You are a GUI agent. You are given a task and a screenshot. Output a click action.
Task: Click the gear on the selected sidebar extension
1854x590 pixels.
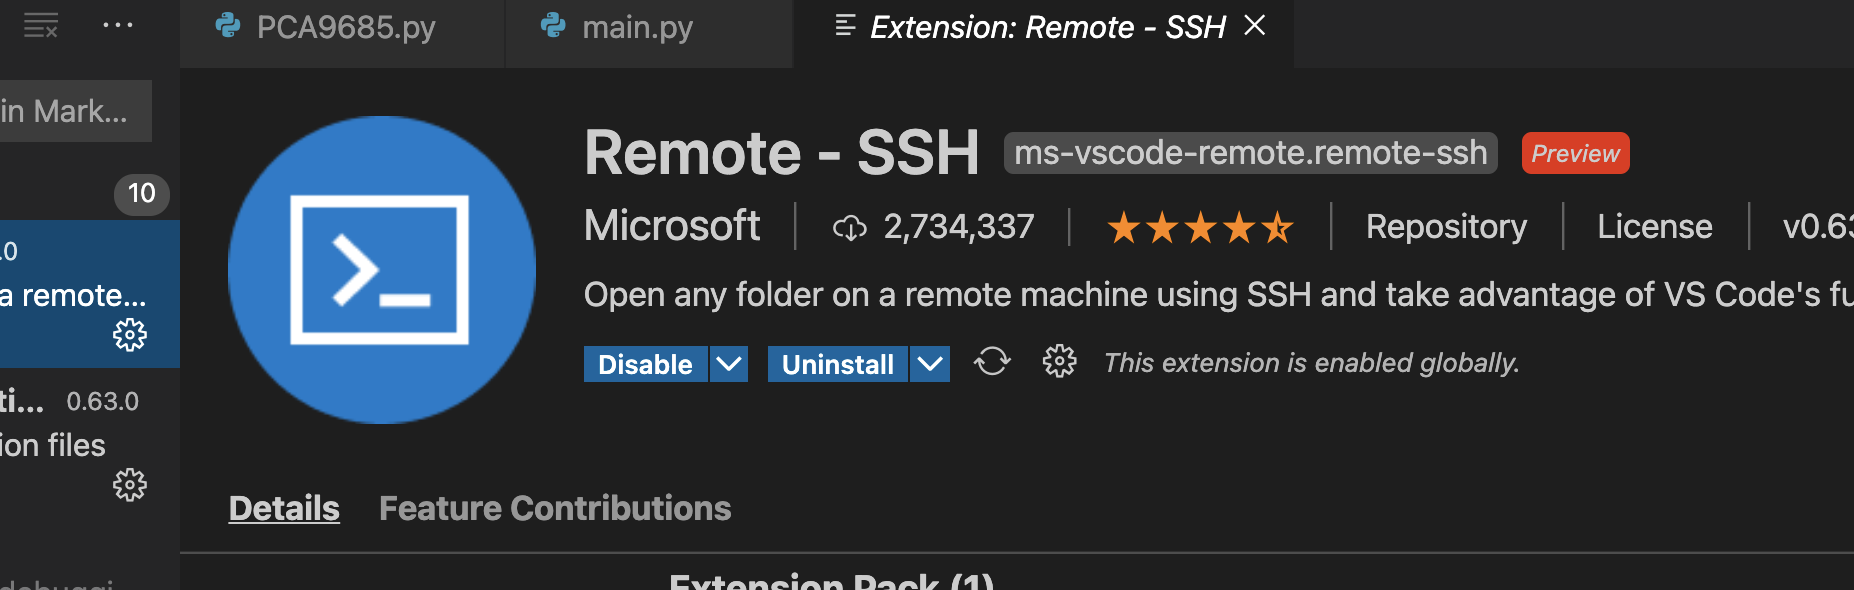(x=130, y=335)
